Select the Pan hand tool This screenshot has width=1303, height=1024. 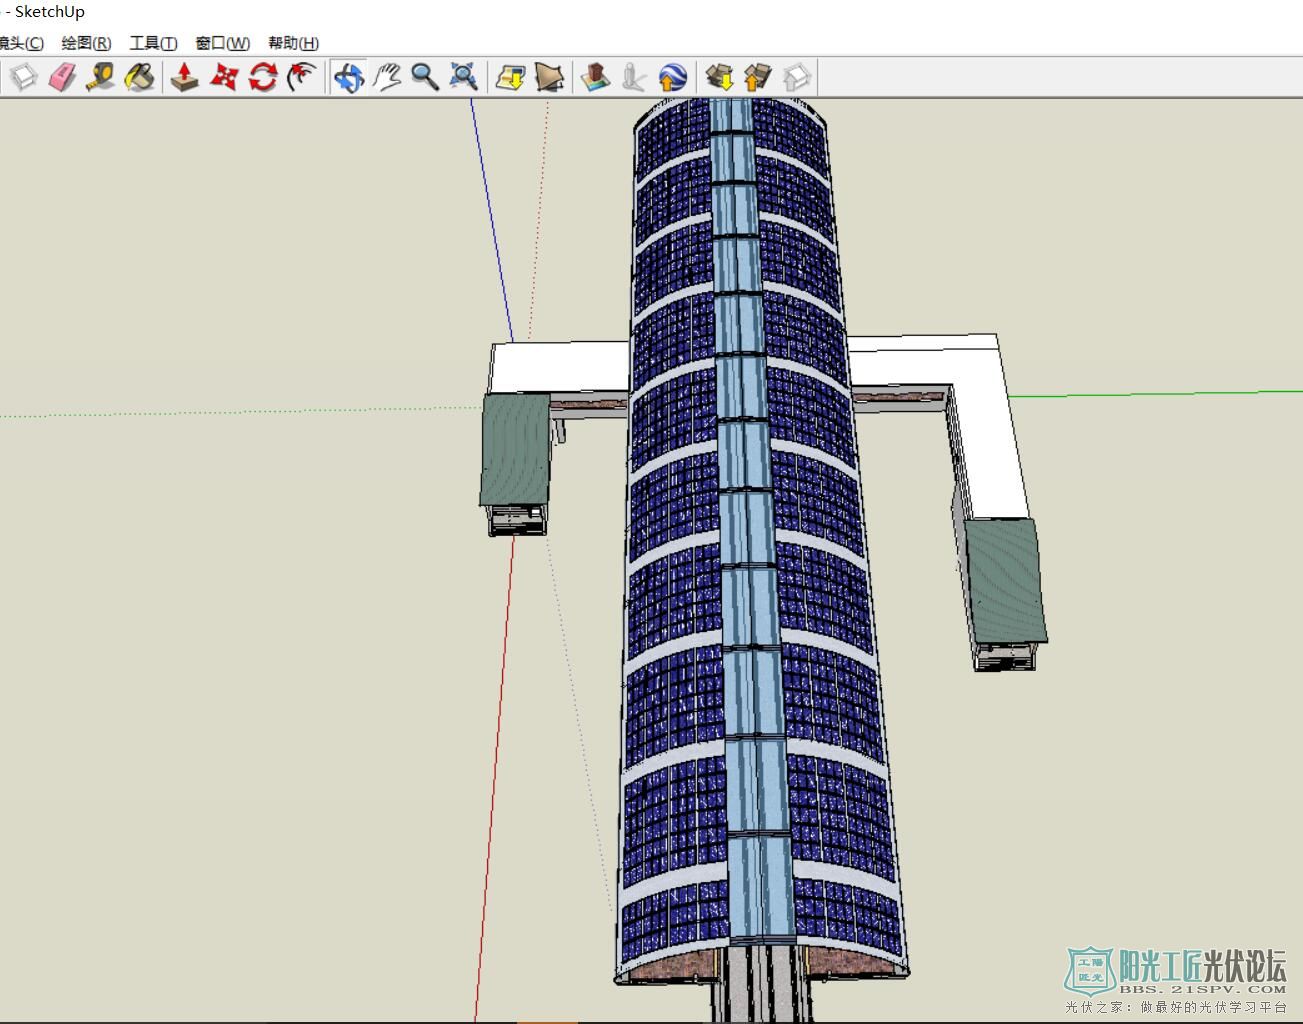pos(387,77)
